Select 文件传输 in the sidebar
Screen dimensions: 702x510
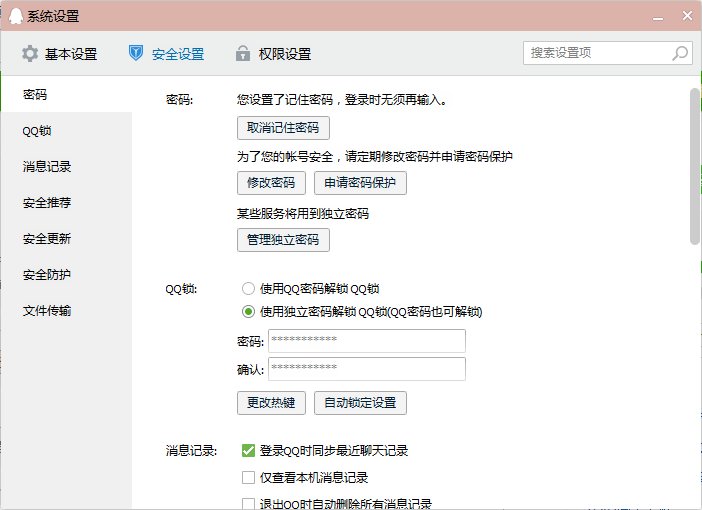tap(66, 310)
